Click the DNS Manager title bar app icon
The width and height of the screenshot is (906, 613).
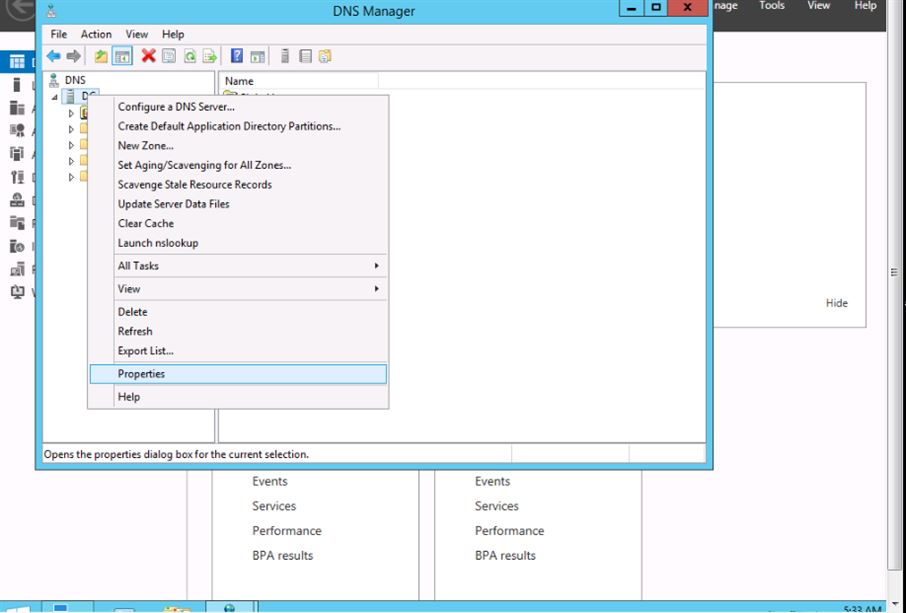point(51,10)
